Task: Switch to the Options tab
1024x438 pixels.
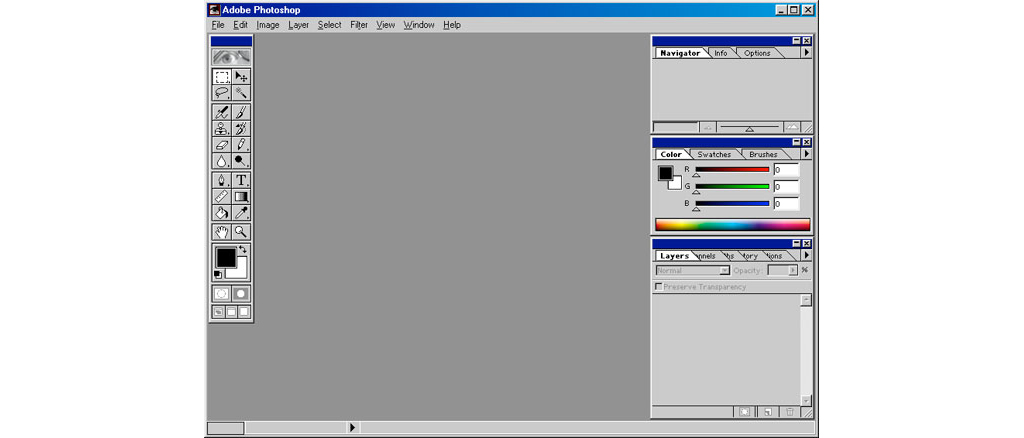Action: tap(757, 54)
